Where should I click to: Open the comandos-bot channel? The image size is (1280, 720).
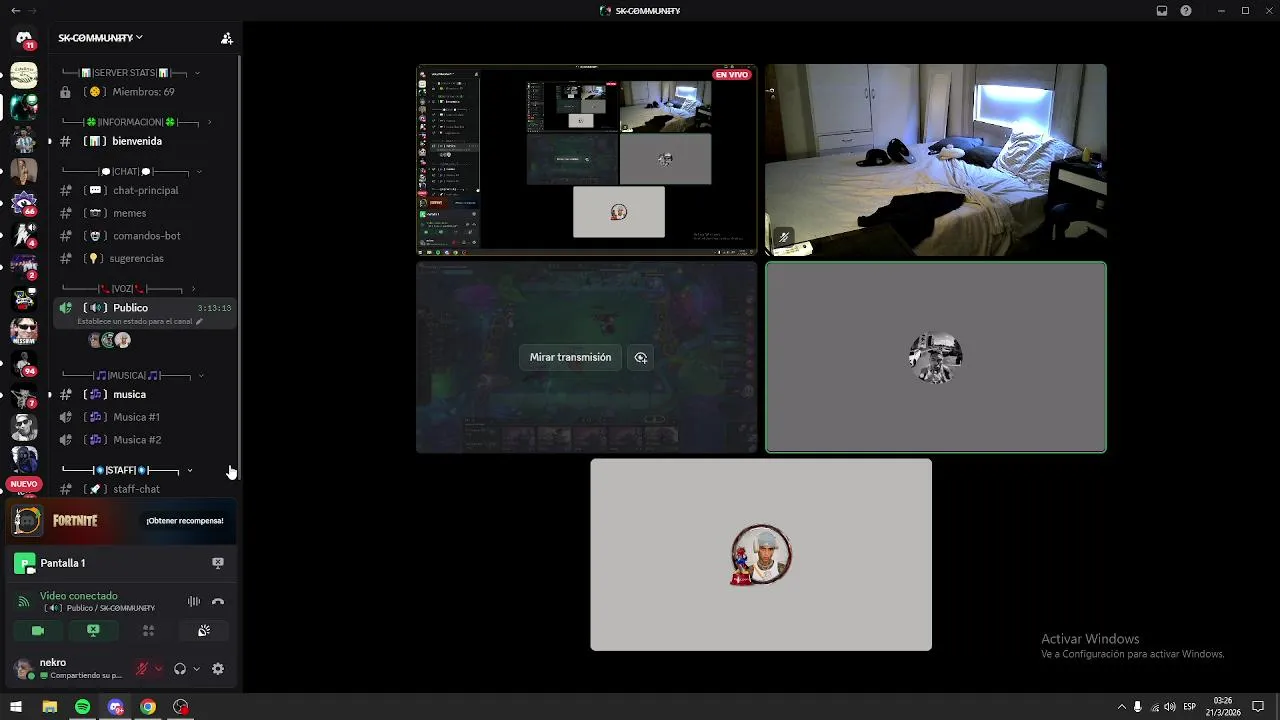pyautogui.click(x=146, y=236)
